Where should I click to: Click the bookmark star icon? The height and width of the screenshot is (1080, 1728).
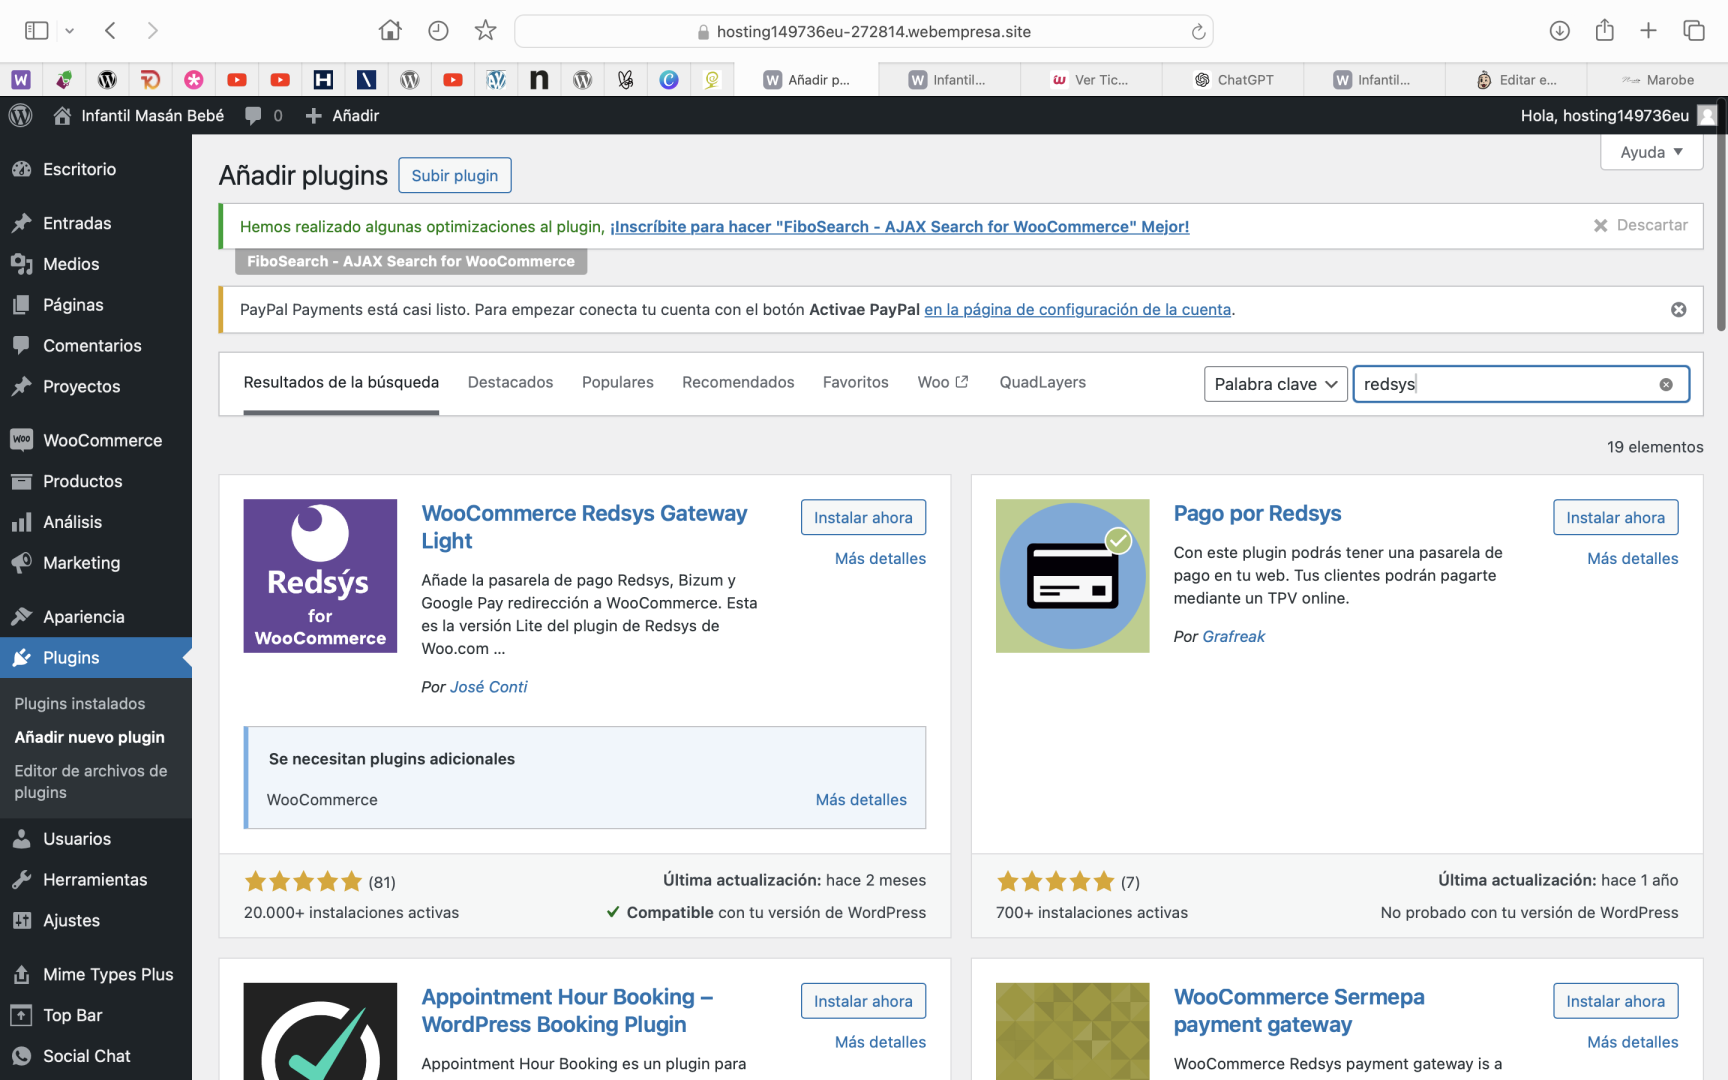(x=485, y=31)
